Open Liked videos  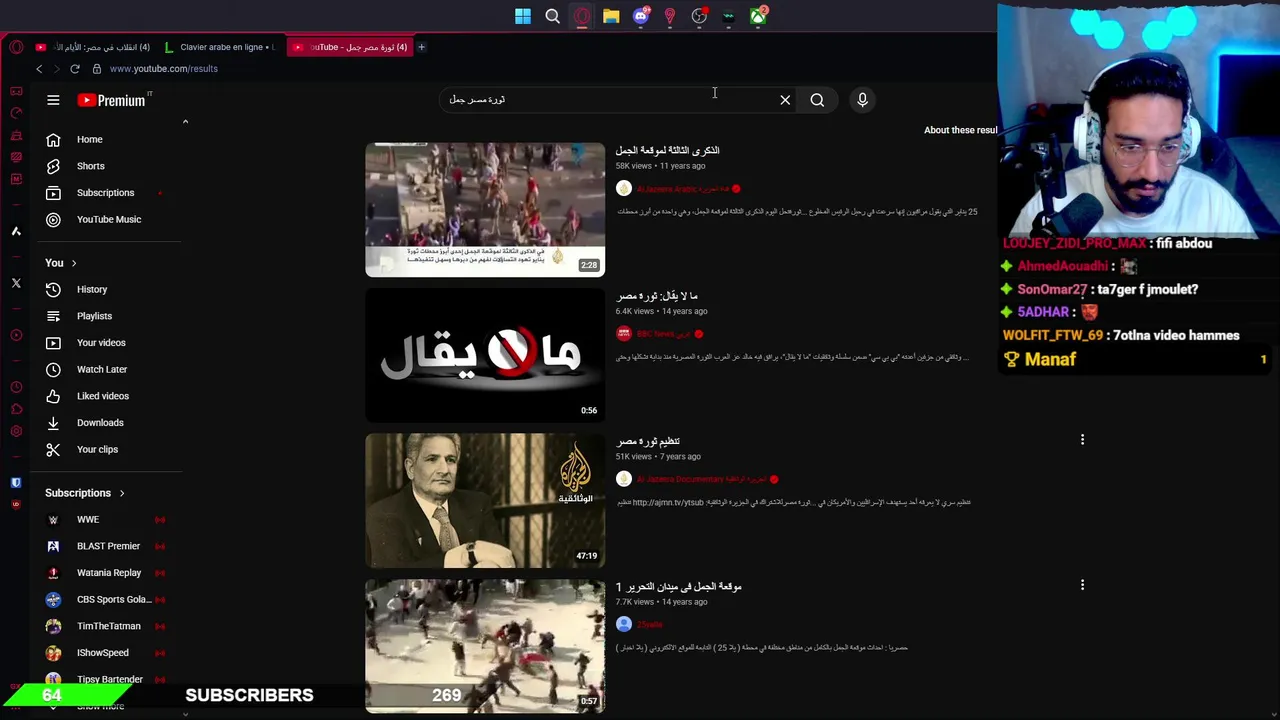pos(102,396)
